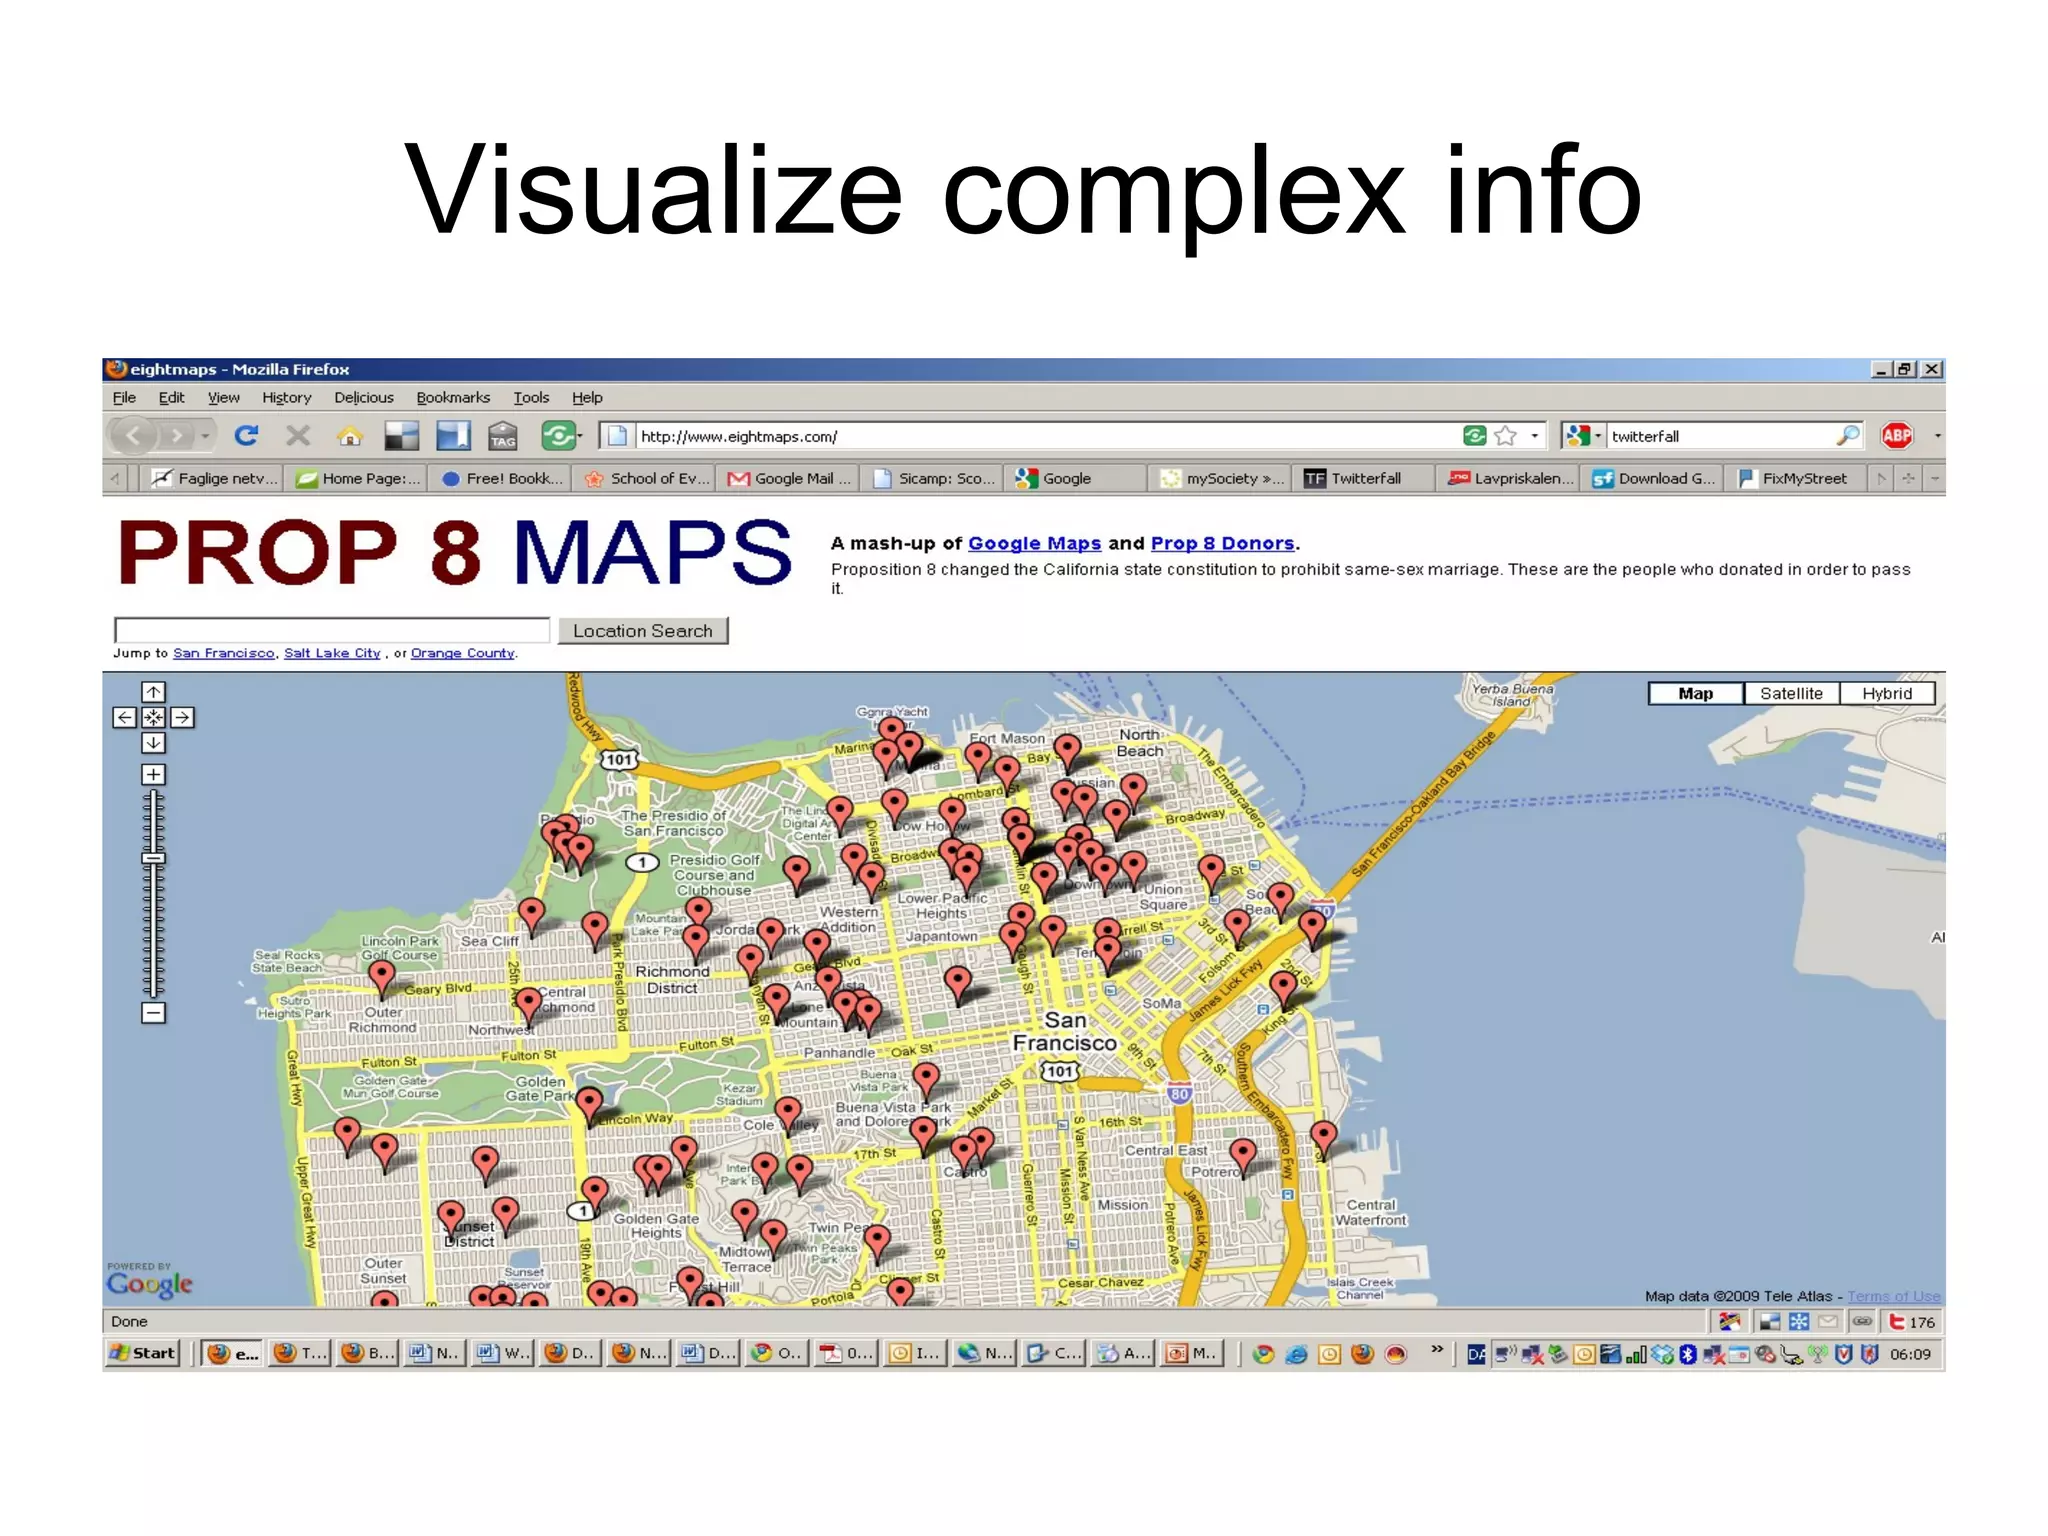The width and height of the screenshot is (2048, 1536).
Task: Star this page with the bookmark star
Action: [x=1505, y=436]
